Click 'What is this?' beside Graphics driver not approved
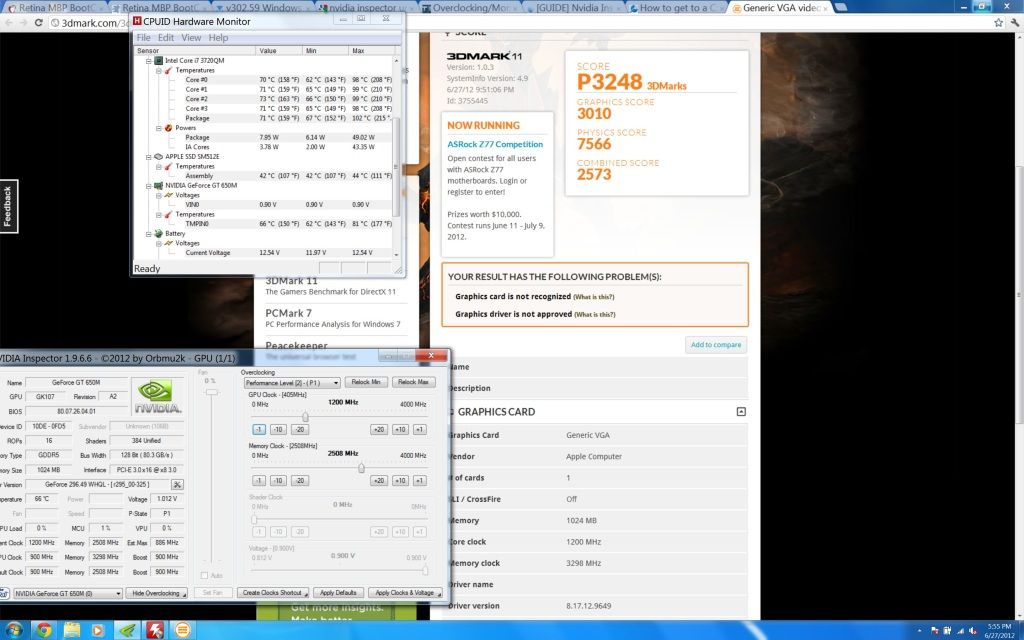This screenshot has height=640, width=1024. pos(595,315)
